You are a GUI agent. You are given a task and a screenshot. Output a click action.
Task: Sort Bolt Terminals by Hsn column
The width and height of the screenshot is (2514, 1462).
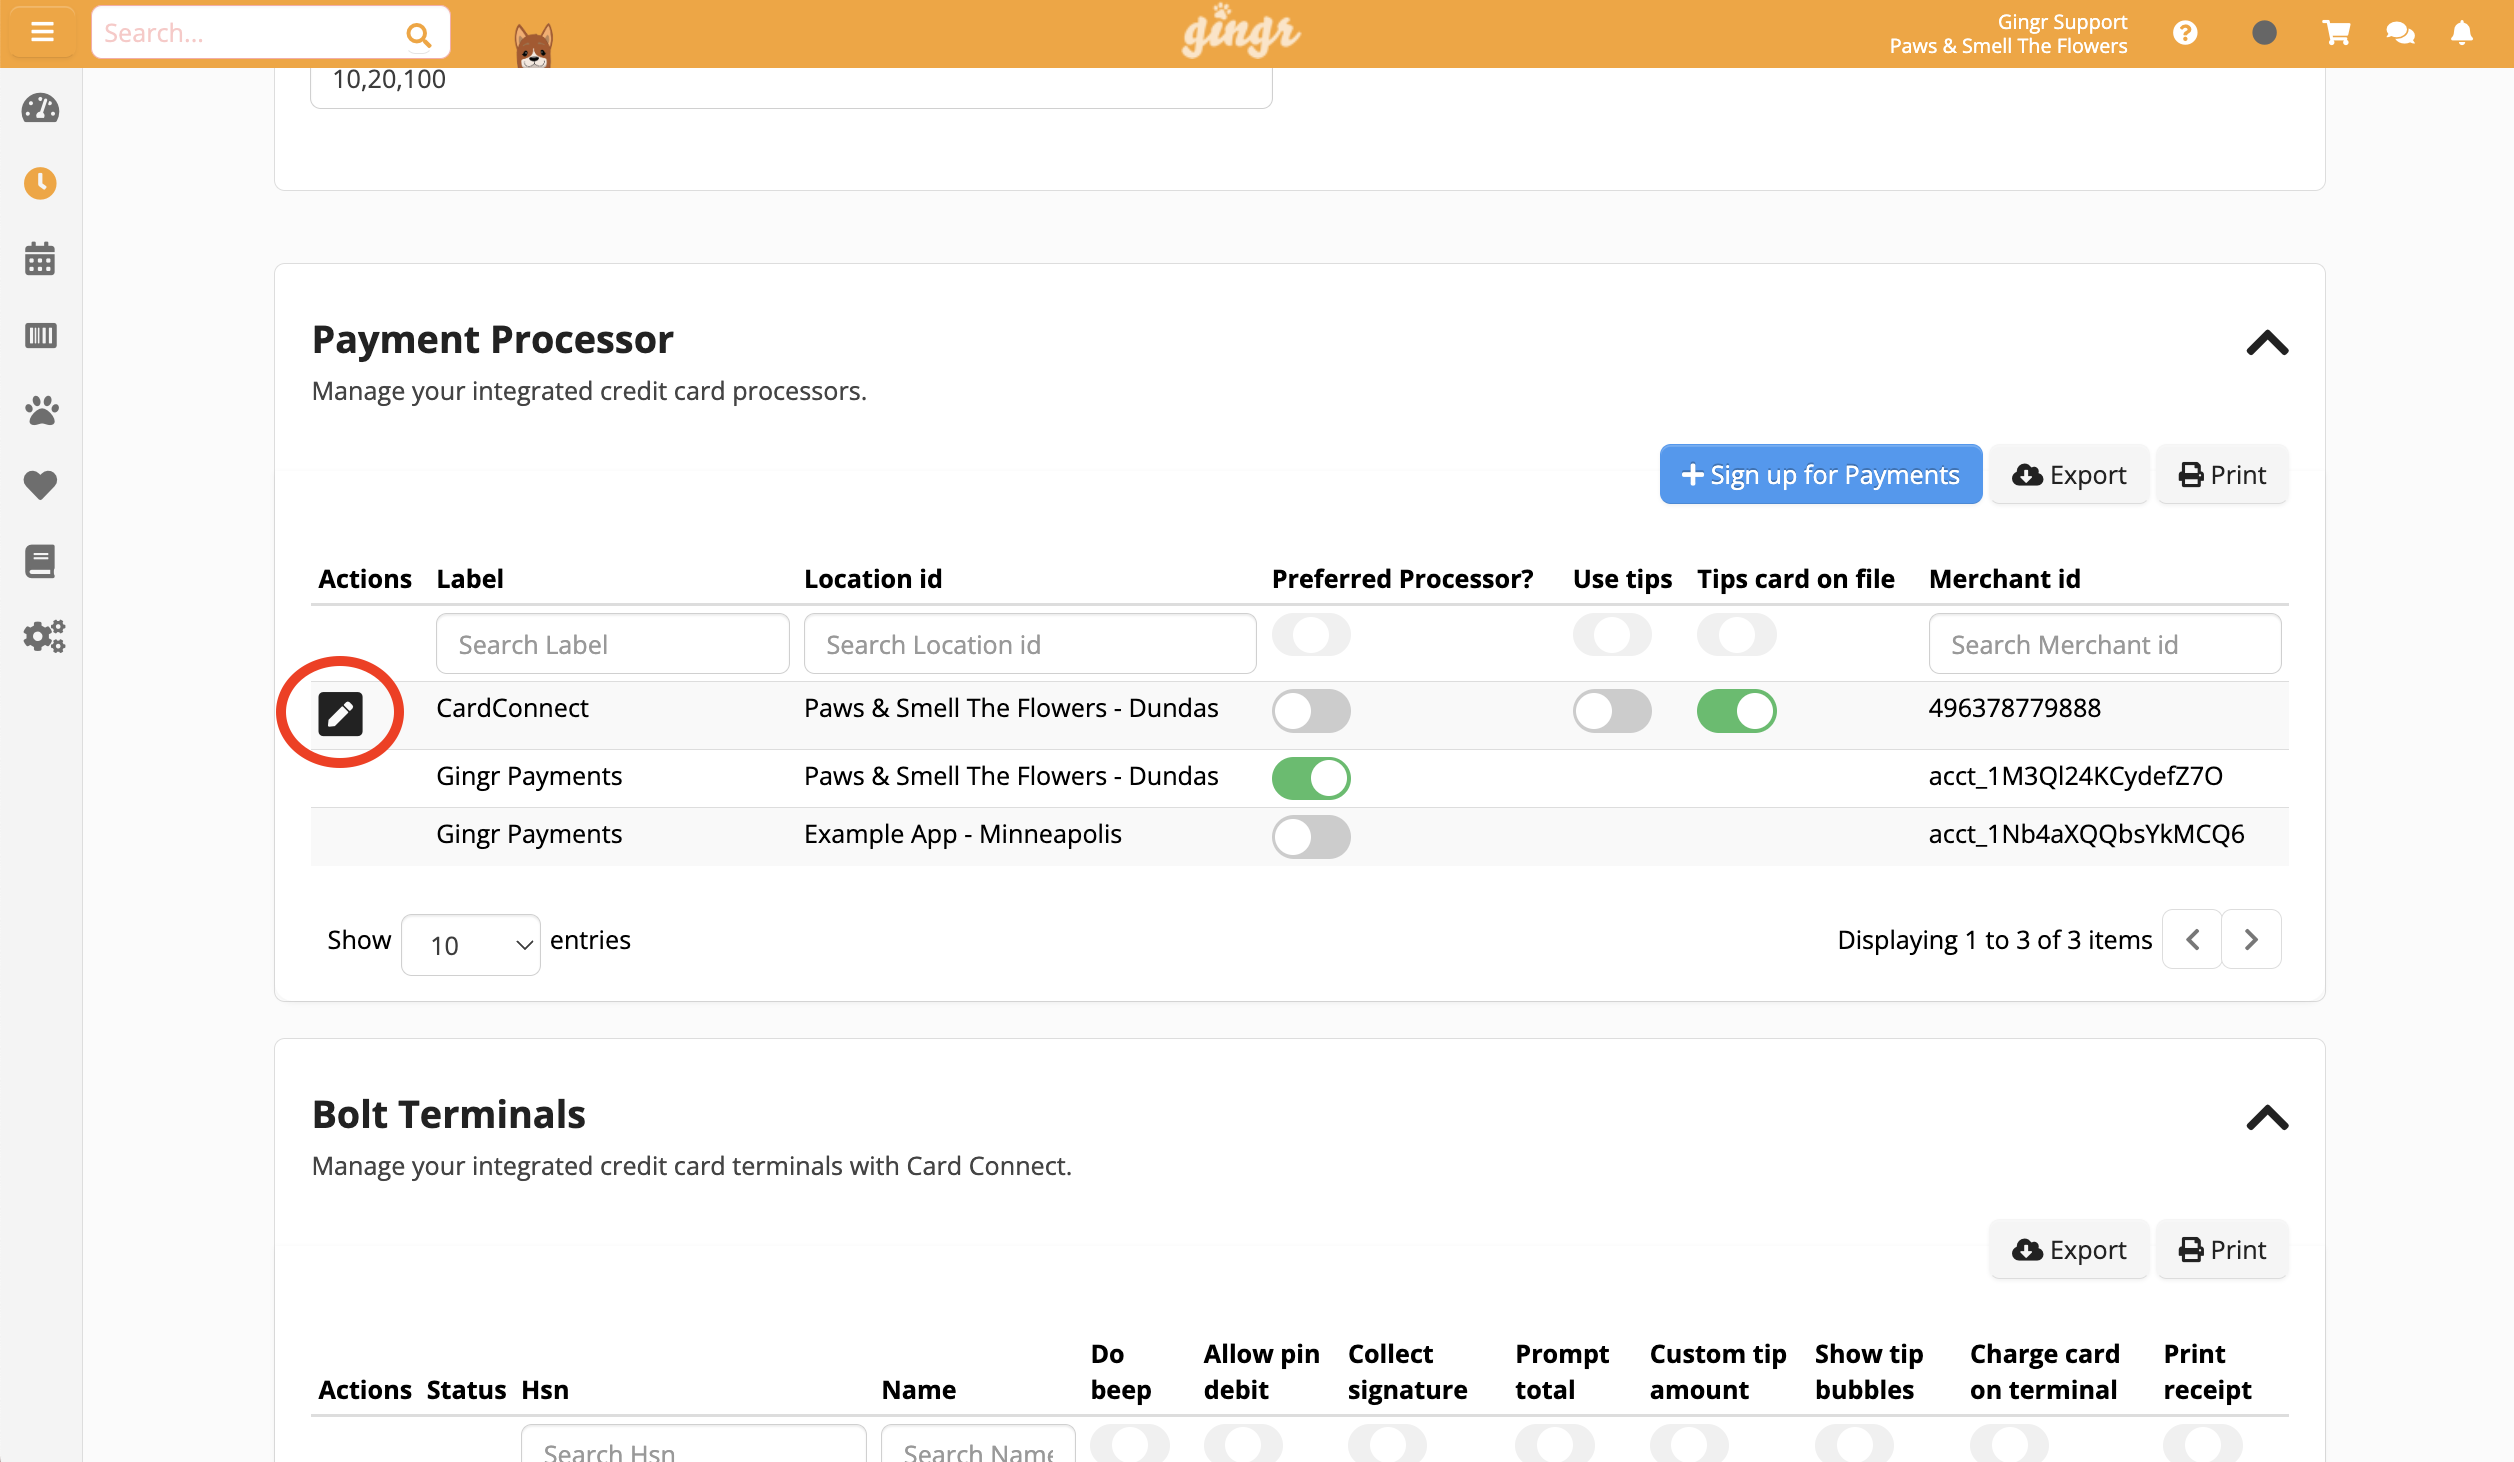[545, 1390]
